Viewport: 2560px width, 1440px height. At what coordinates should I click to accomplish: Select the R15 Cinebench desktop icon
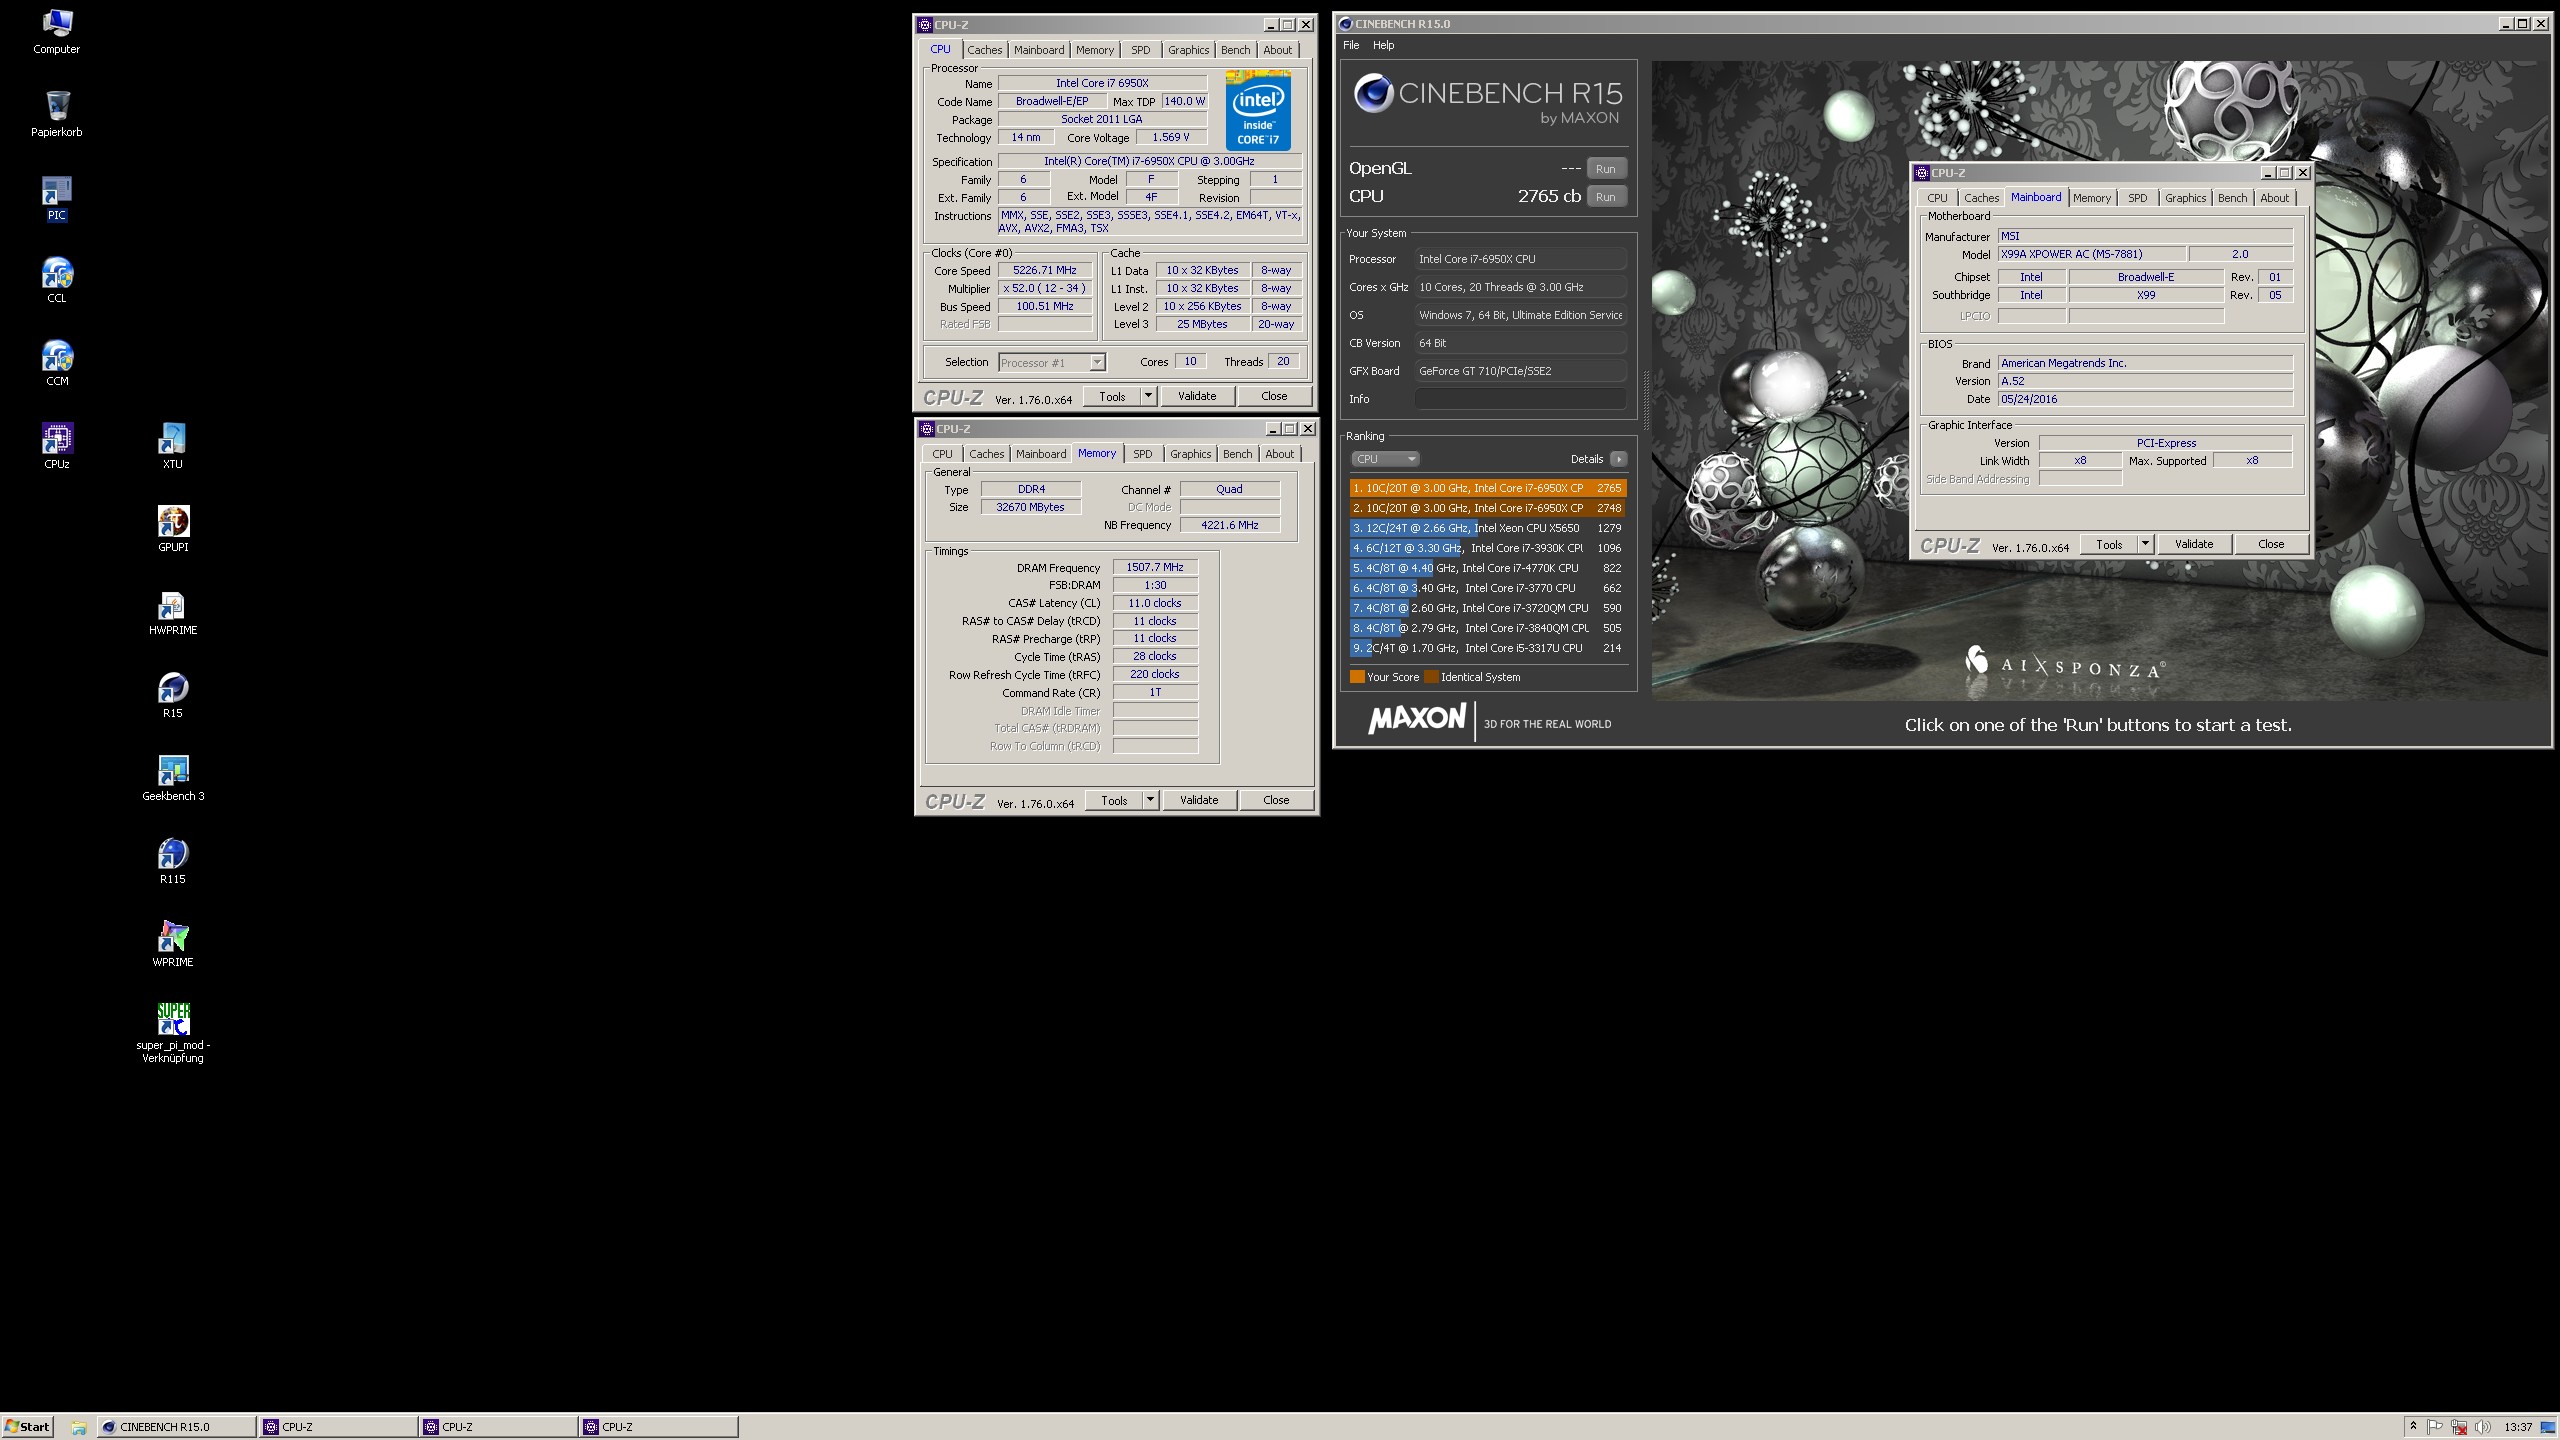(173, 695)
